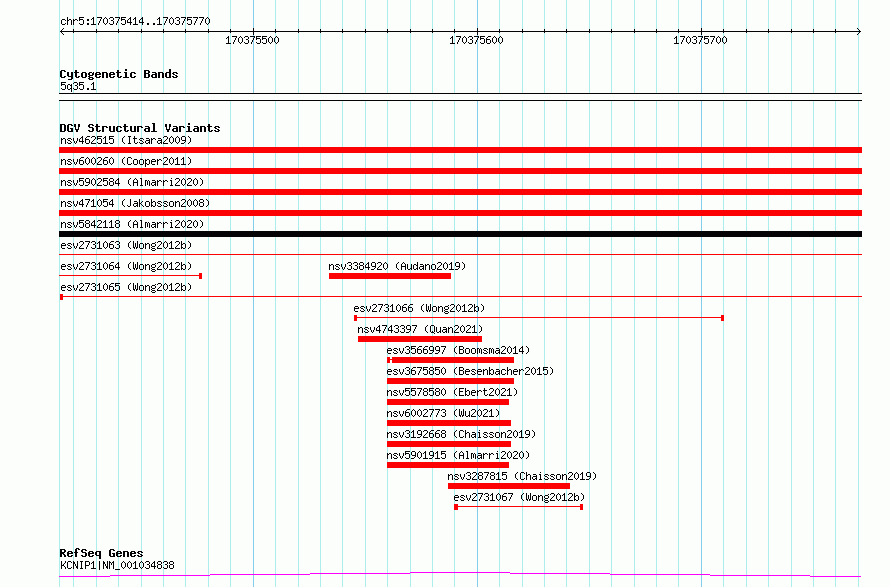Select the nsv5842118 (Almarri2020) label

coord(132,224)
